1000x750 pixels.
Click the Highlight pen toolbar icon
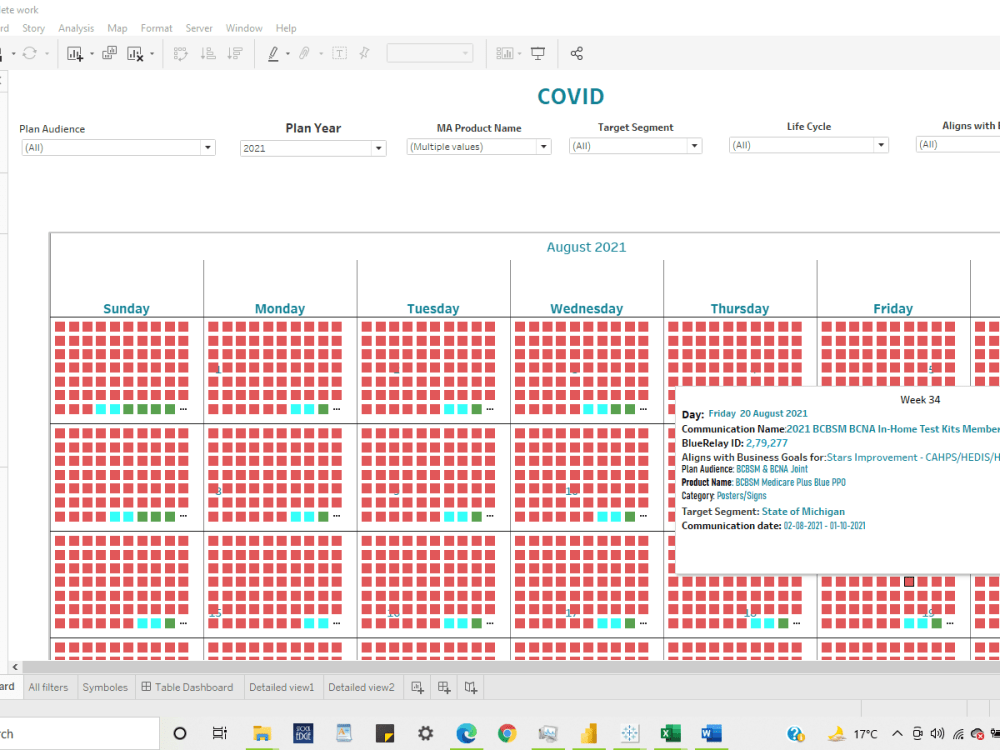click(273, 54)
